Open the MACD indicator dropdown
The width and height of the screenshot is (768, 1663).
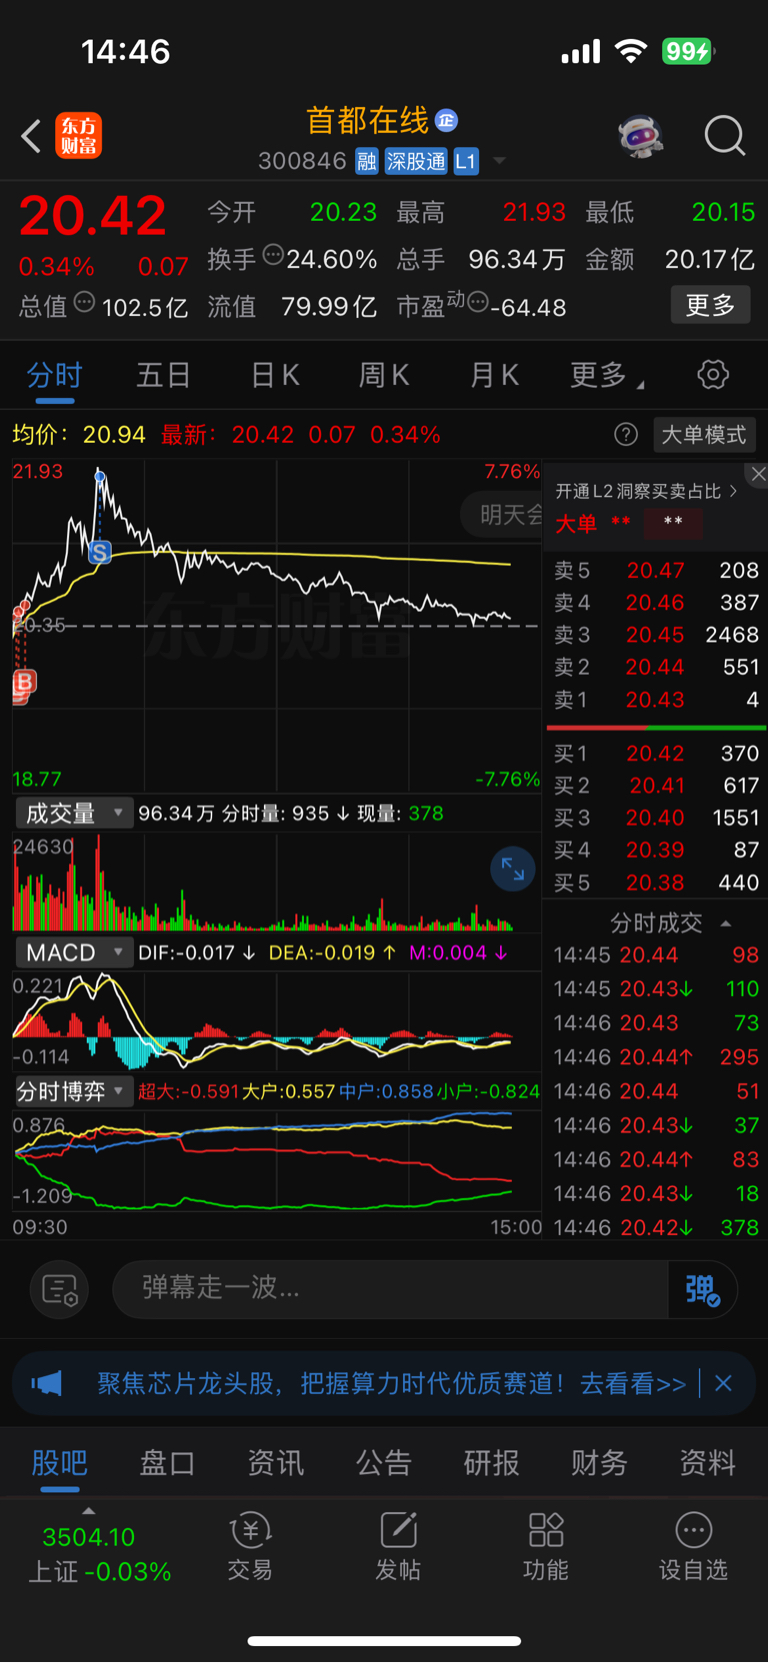(x=74, y=952)
